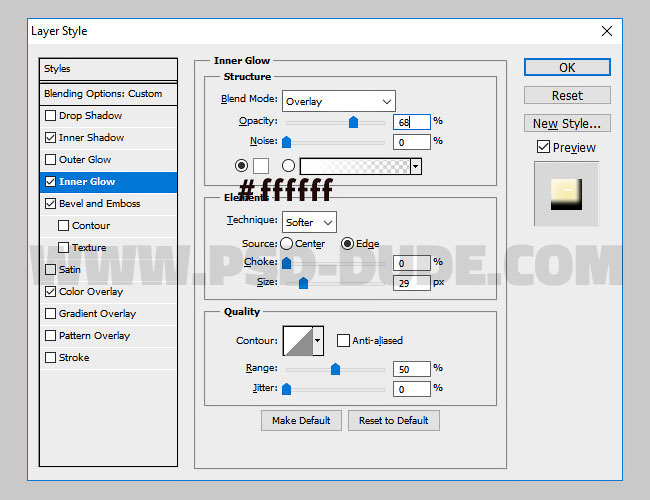Click the Size value field
The width and height of the screenshot is (650, 500).
[412, 283]
